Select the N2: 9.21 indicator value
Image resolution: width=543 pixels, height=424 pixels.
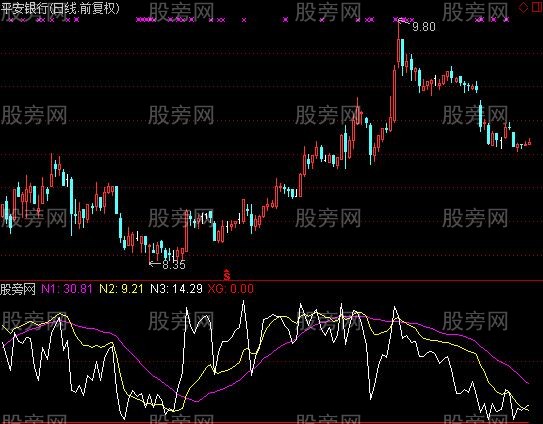121,289
